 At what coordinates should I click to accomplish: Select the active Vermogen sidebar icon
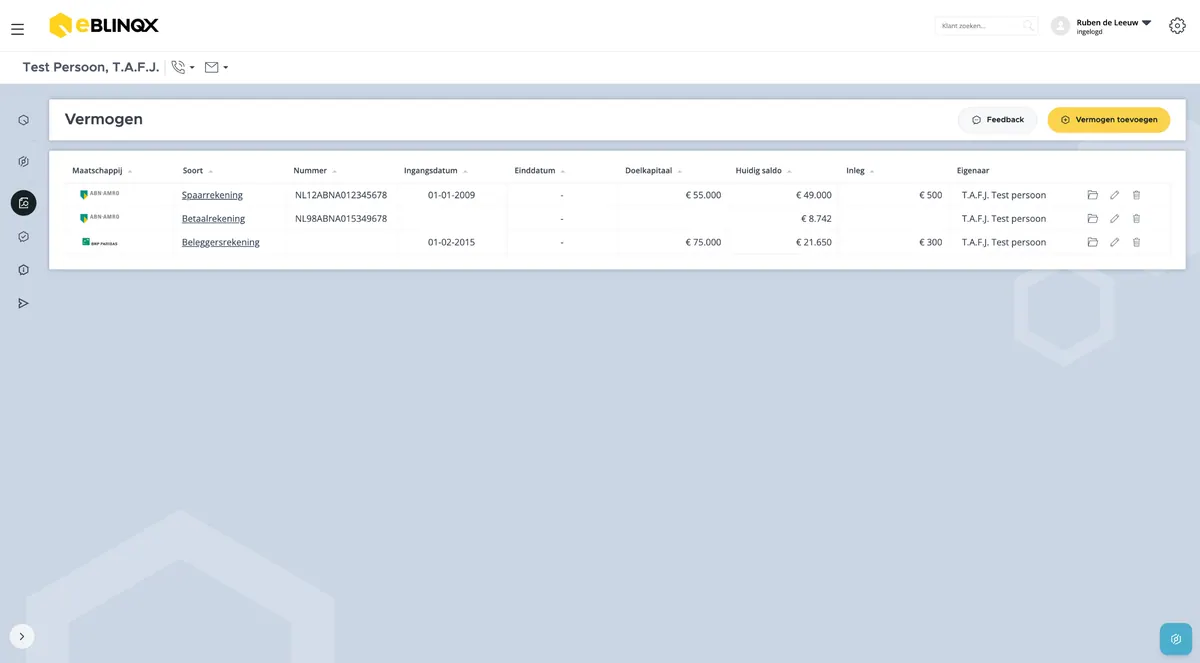pyautogui.click(x=23, y=203)
